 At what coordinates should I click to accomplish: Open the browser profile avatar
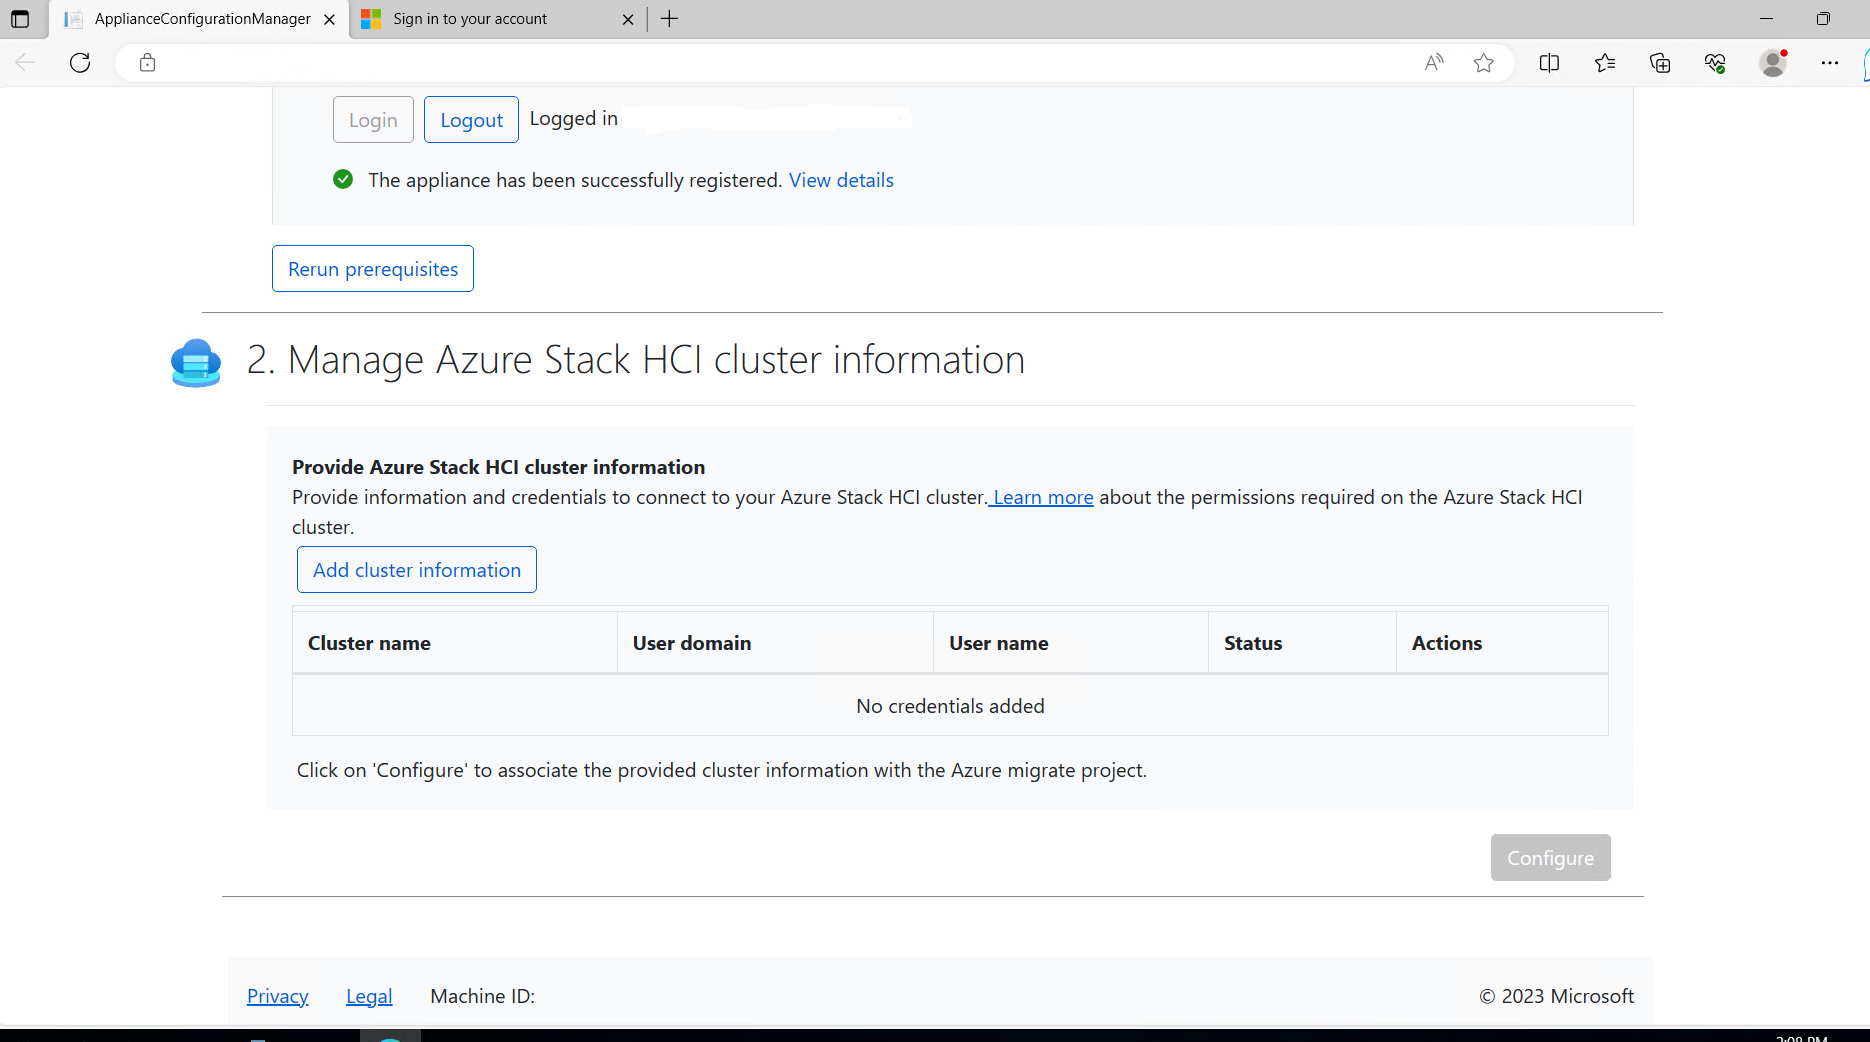point(1773,63)
